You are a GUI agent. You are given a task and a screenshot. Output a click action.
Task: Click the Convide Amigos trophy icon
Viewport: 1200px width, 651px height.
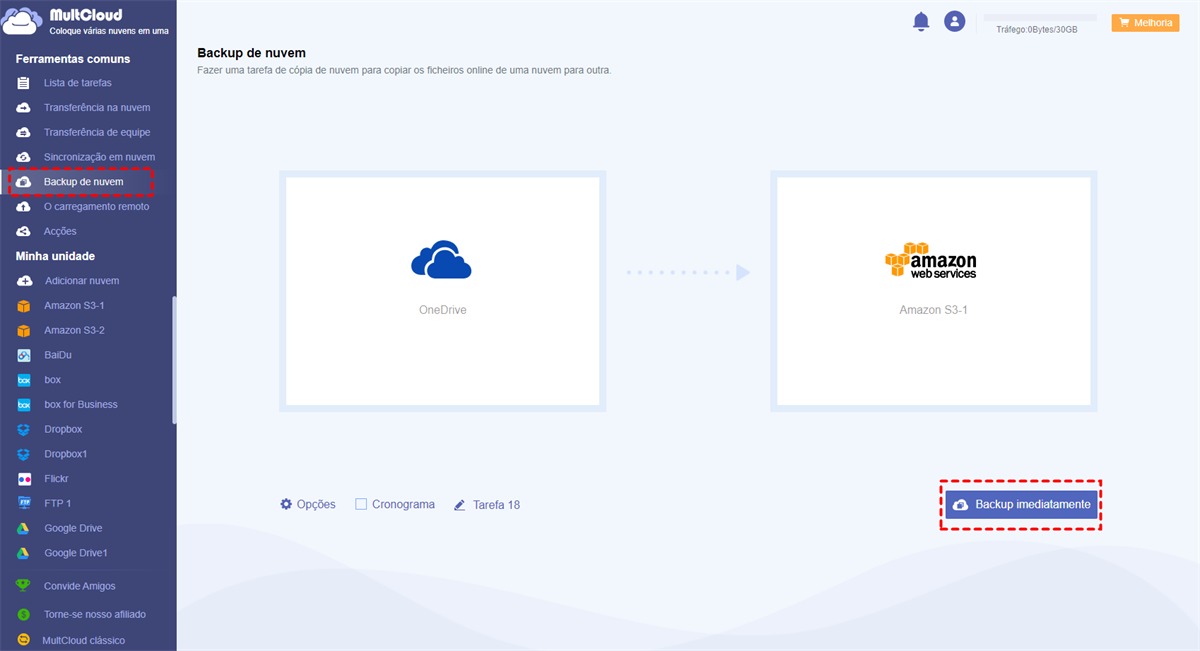tap(24, 586)
